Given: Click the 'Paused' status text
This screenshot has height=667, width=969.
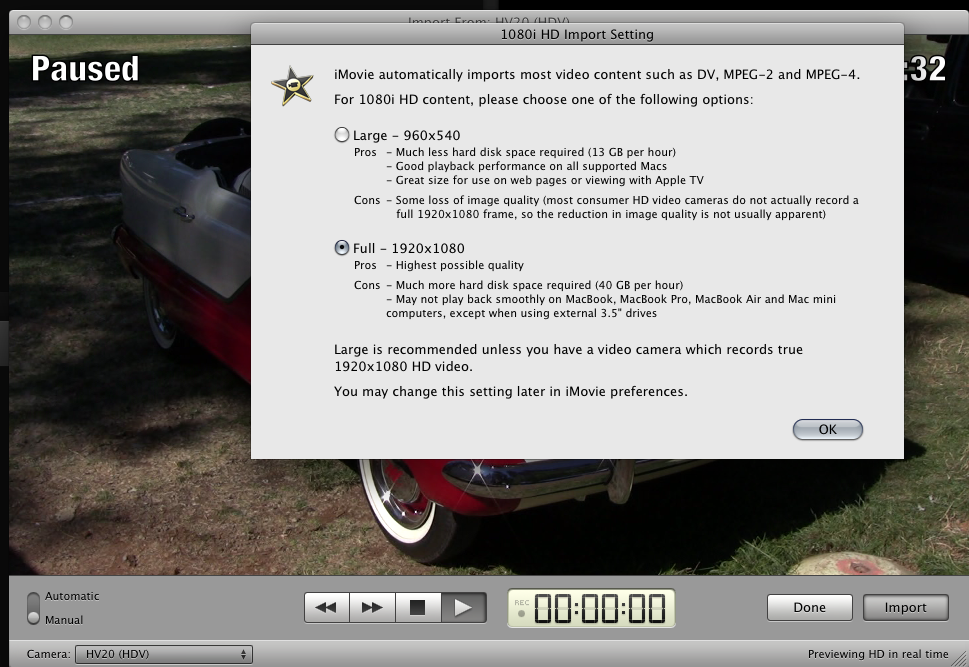Looking at the screenshot, I should 85,69.
